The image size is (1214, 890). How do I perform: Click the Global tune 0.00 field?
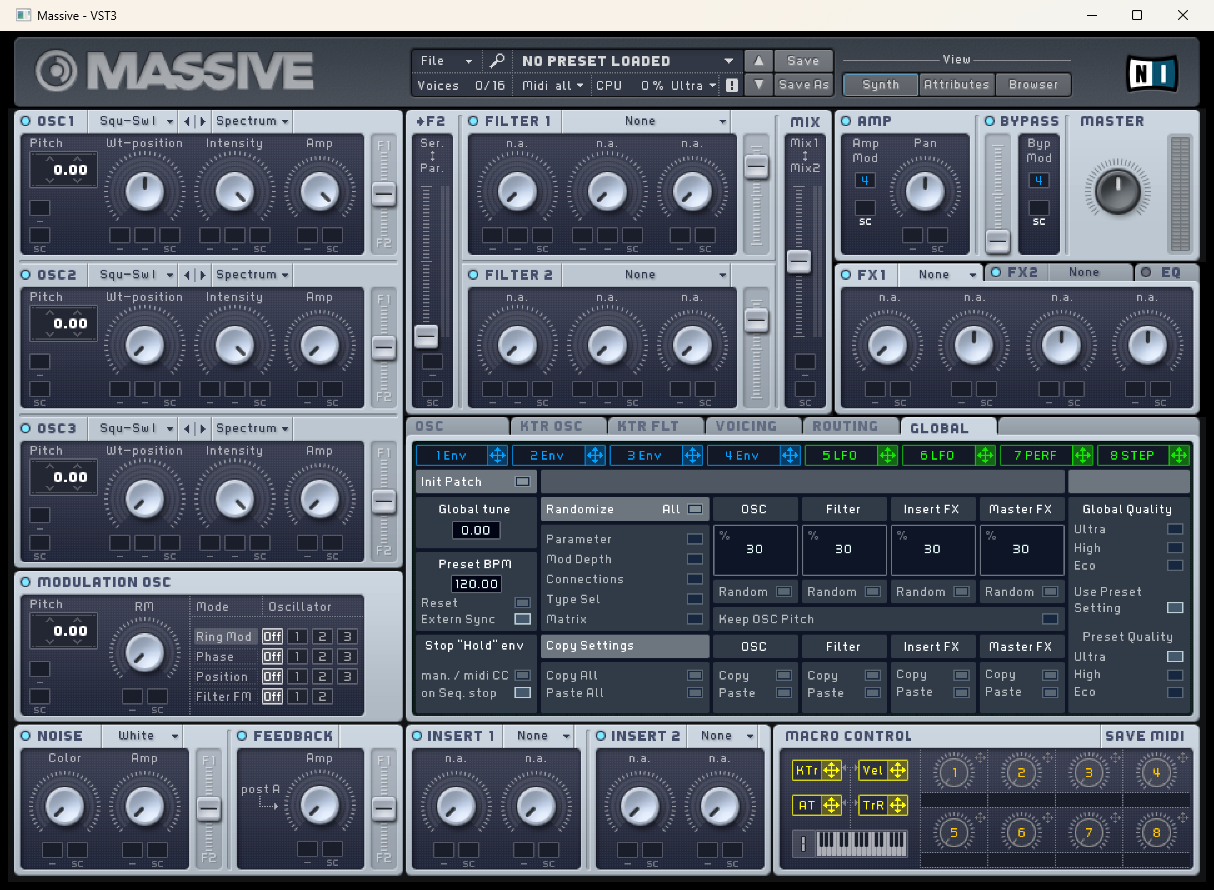coord(476,531)
